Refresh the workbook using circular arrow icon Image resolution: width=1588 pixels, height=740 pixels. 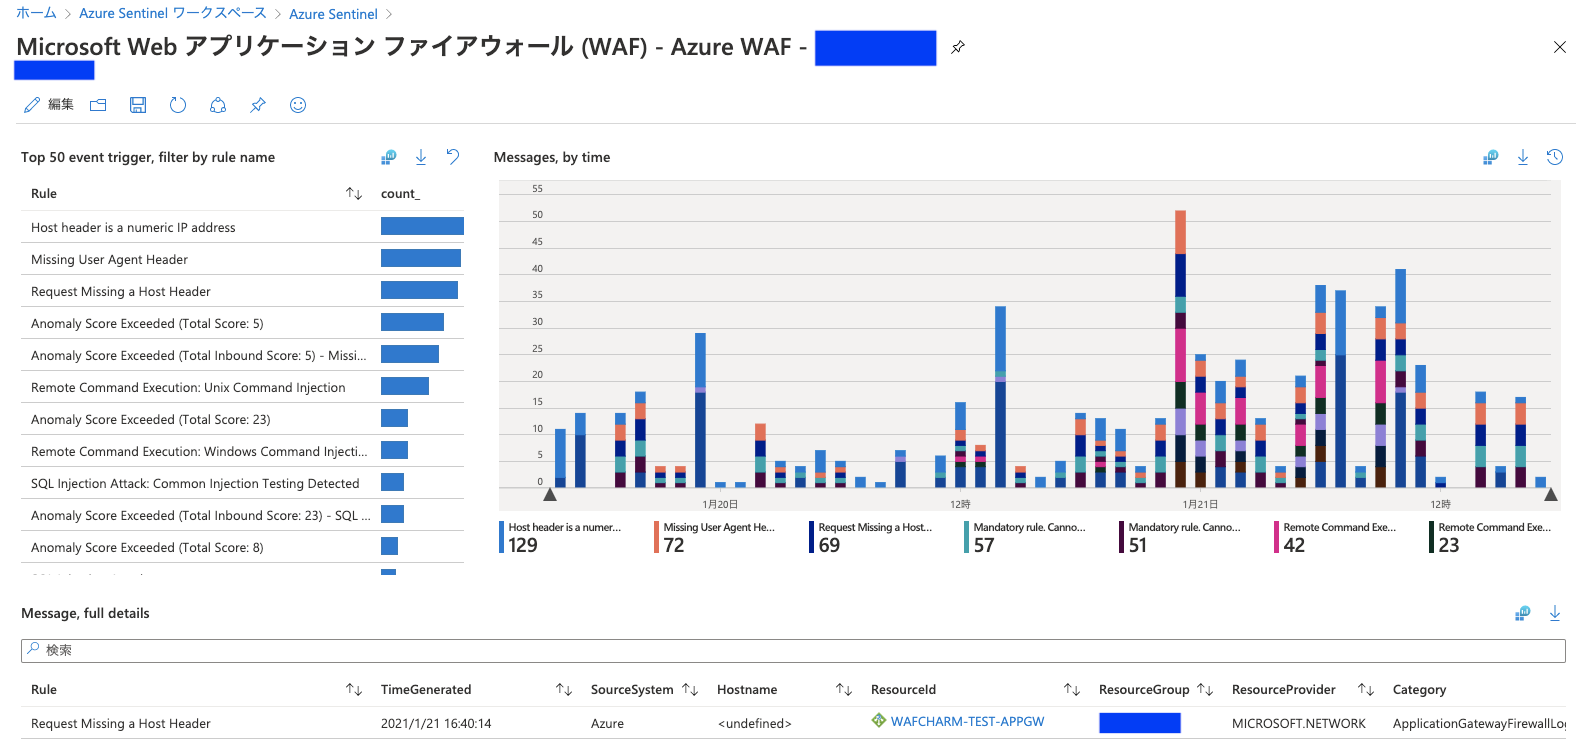click(178, 105)
